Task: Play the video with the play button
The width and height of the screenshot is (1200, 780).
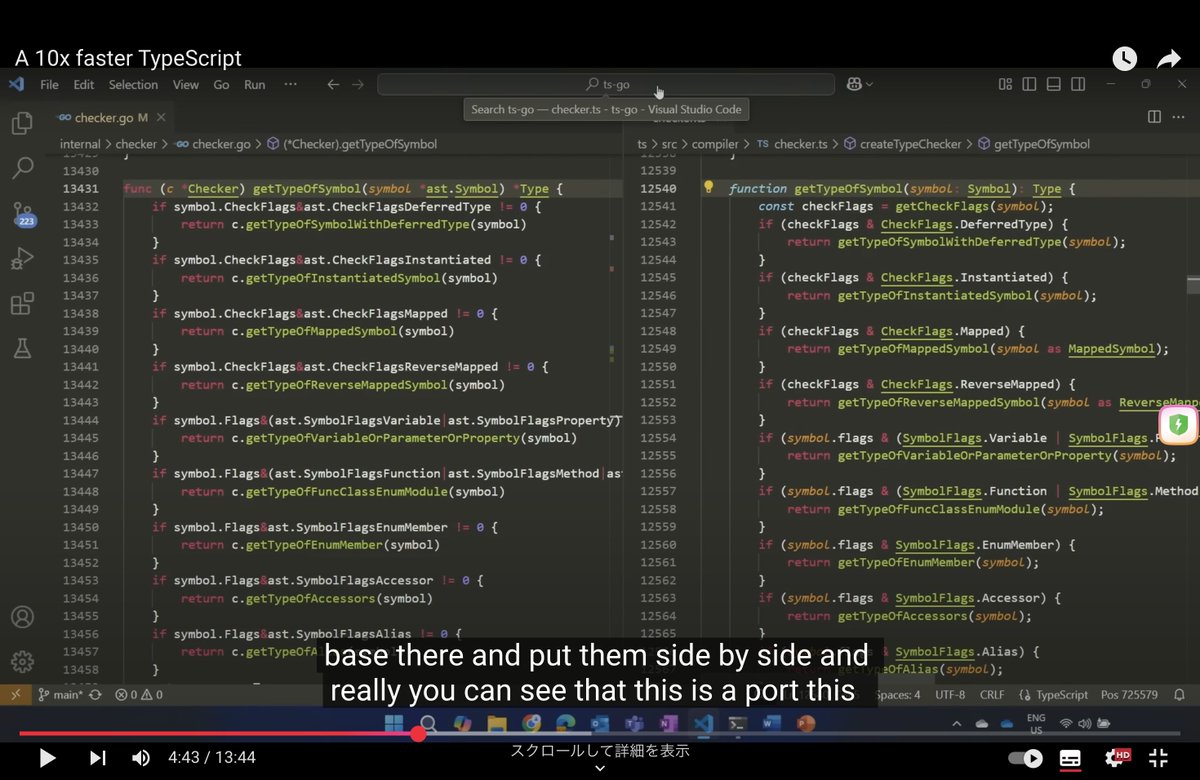Action: 47,758
